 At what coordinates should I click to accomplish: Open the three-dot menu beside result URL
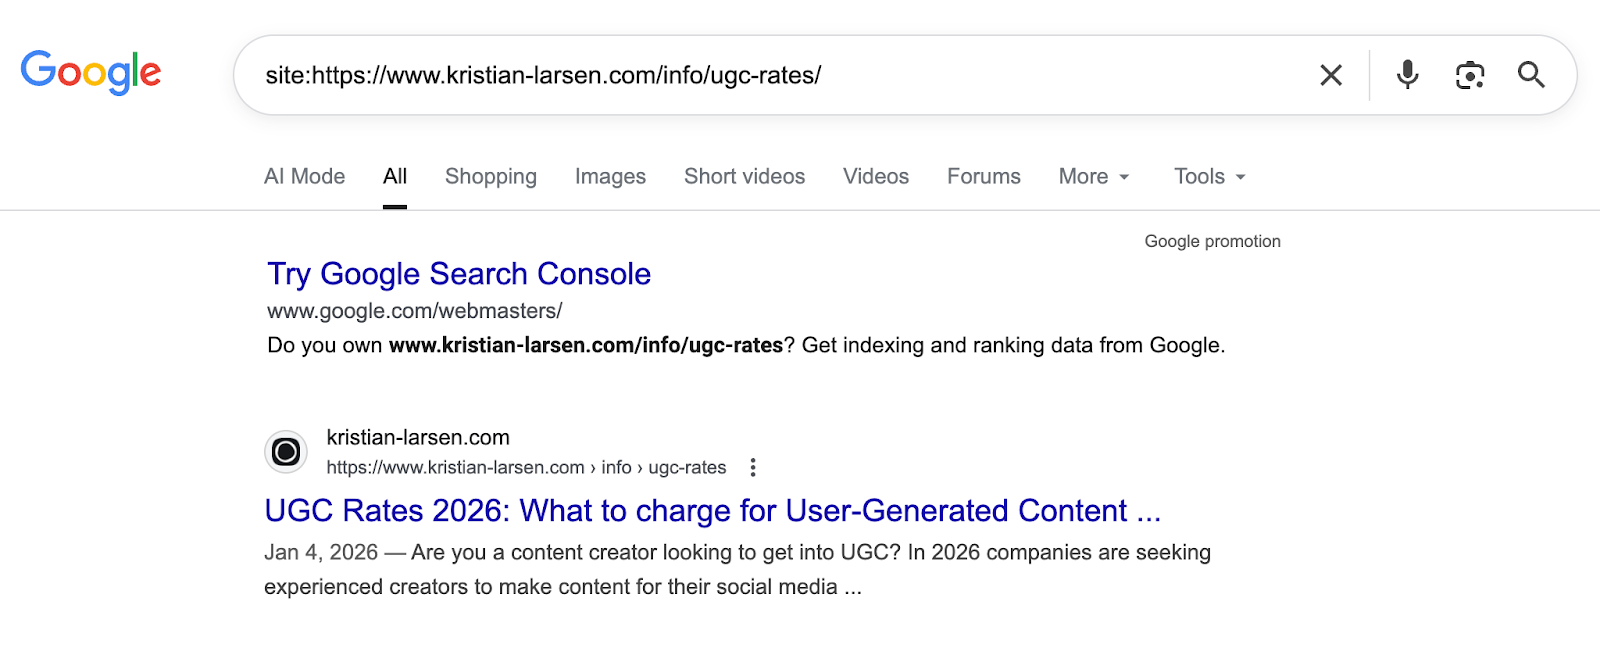(x=752, y=467)
